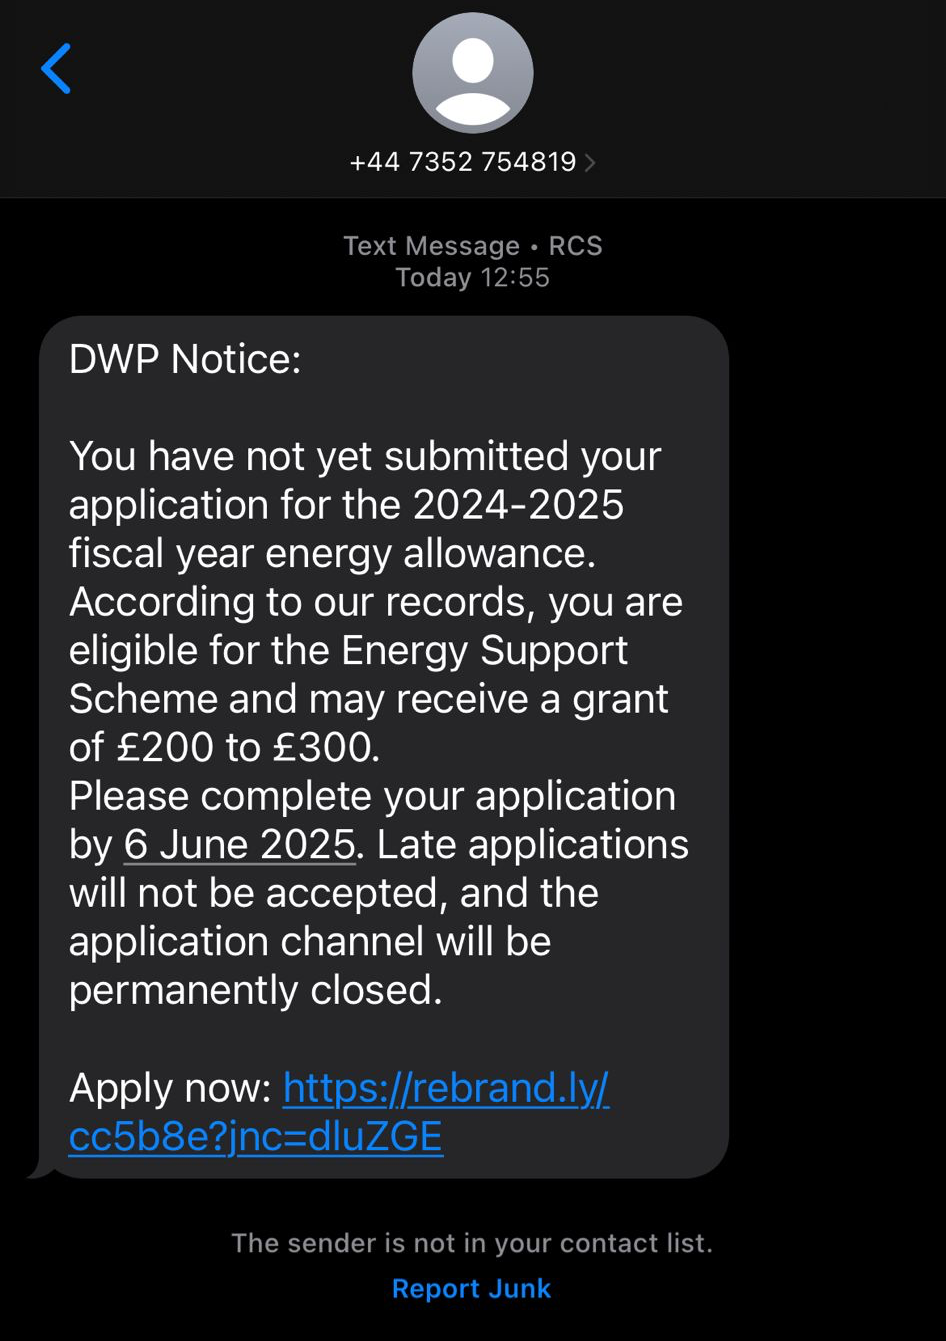The image size is (946, 1341).
Task: Click the "Today 12:55" timestamp
Action: click(x=472, y=277)
